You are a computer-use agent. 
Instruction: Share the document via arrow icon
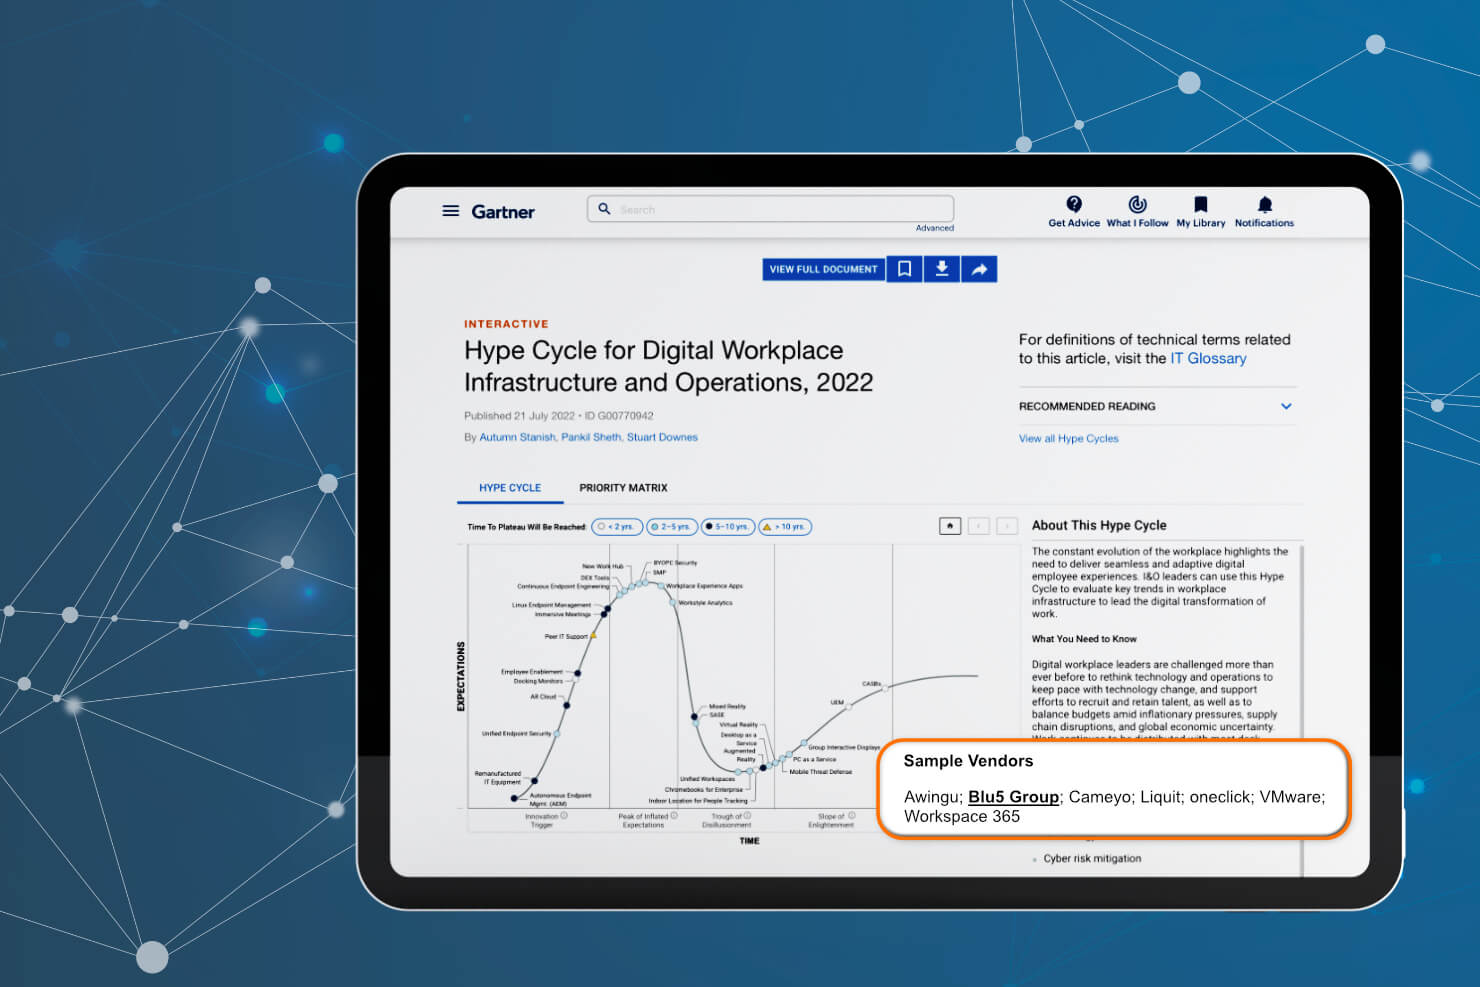979,269
